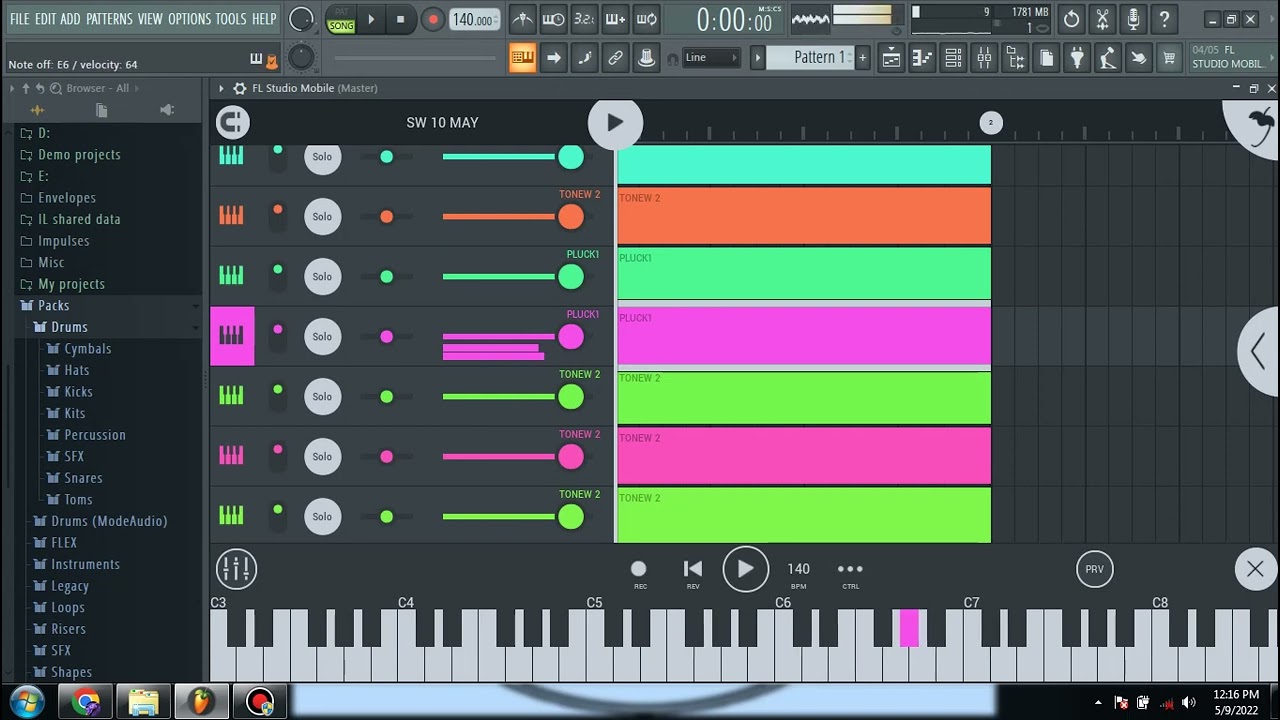Click the microphone one-click recording icon
Screen dimensions: 1280x720
[1133, 19]
